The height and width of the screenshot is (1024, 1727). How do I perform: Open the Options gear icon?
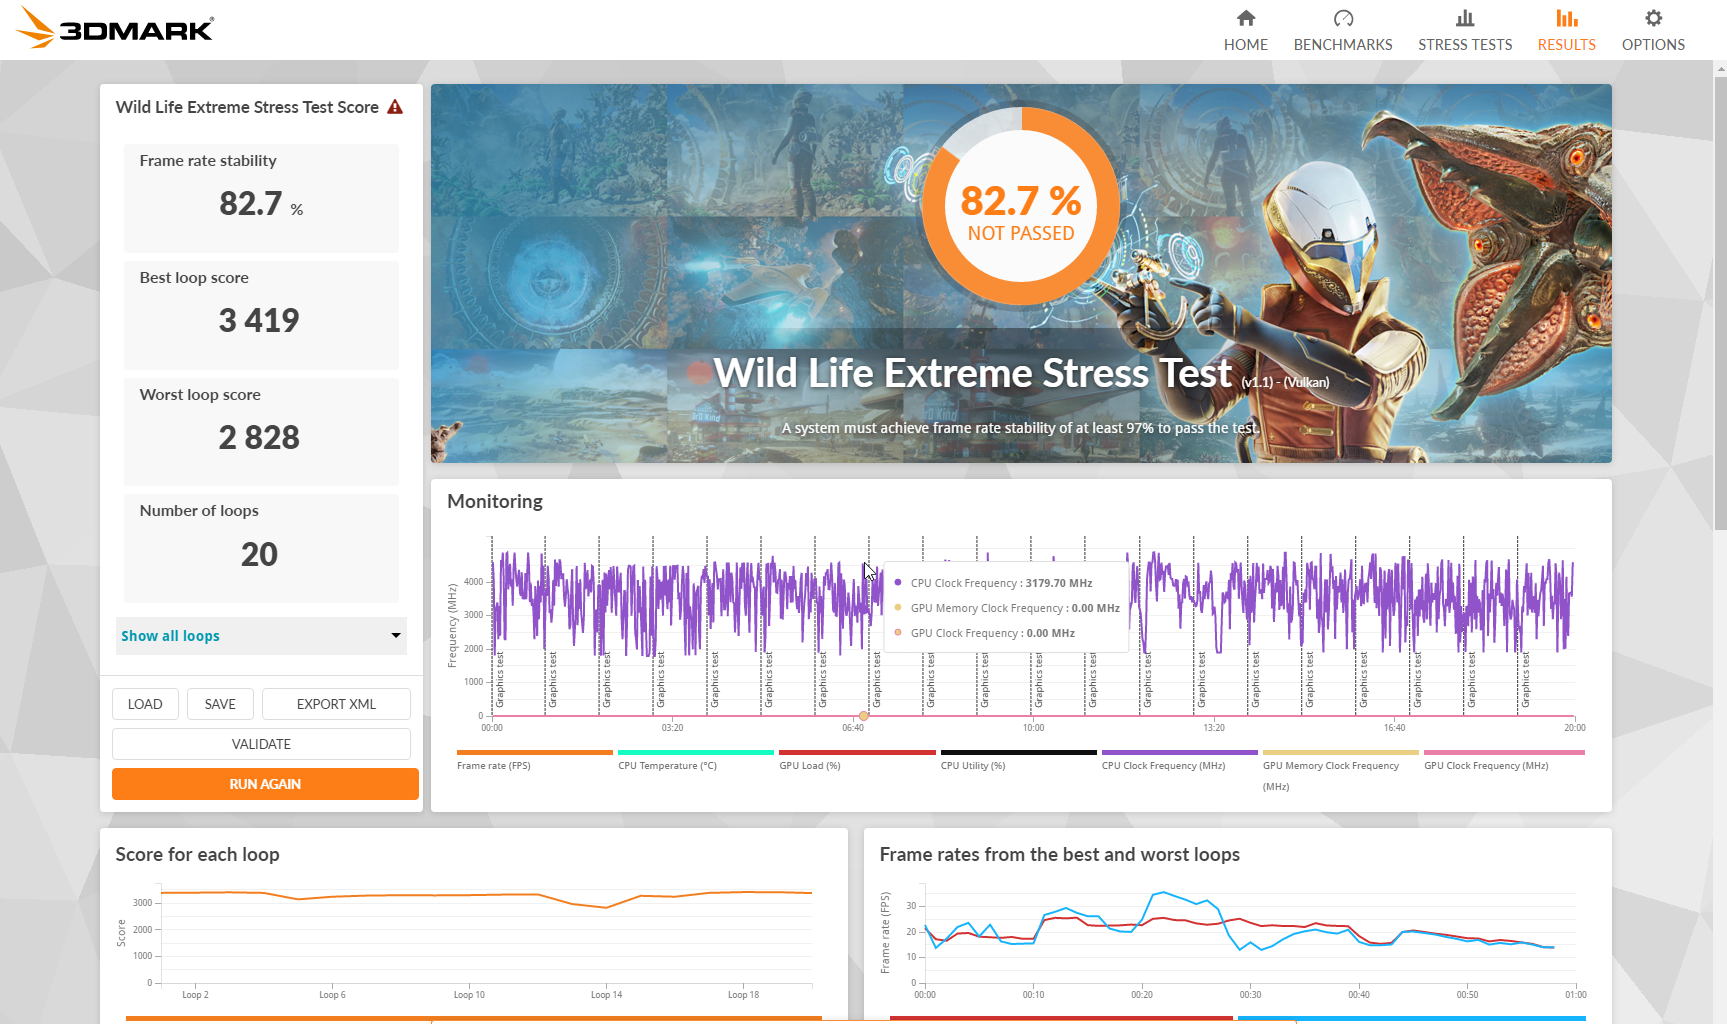(1653, 18)
